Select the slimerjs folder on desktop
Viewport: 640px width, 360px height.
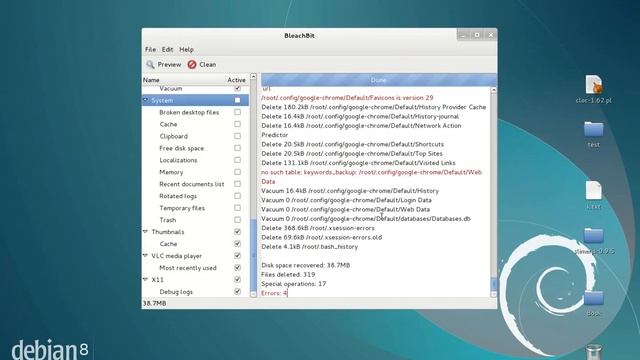click(593, 236)
